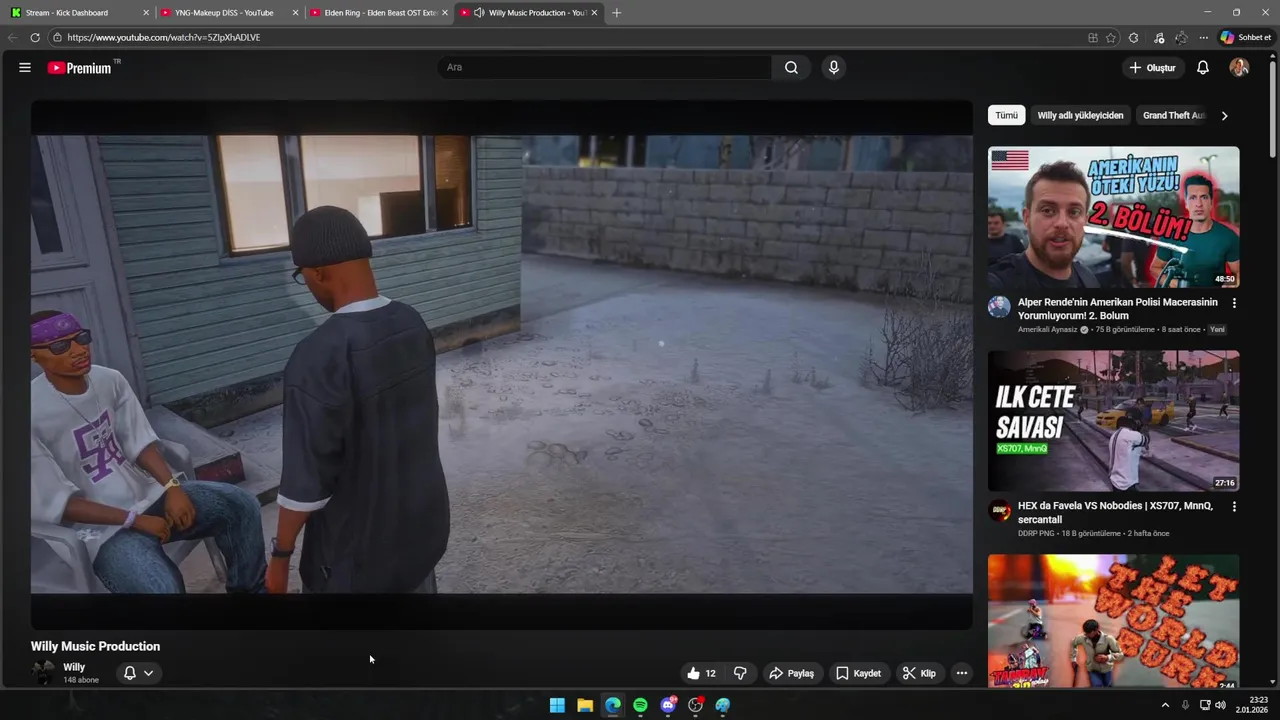1280x720 pixels.
Task: Show more filter chips with right chevron
Action: 1224,116
